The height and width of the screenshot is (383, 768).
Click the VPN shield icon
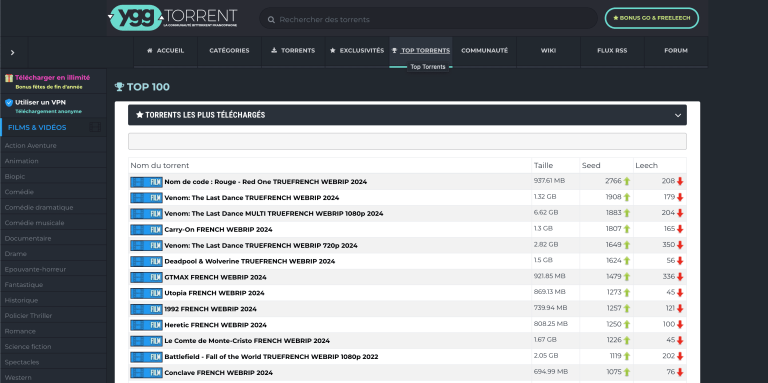(9, 103)
